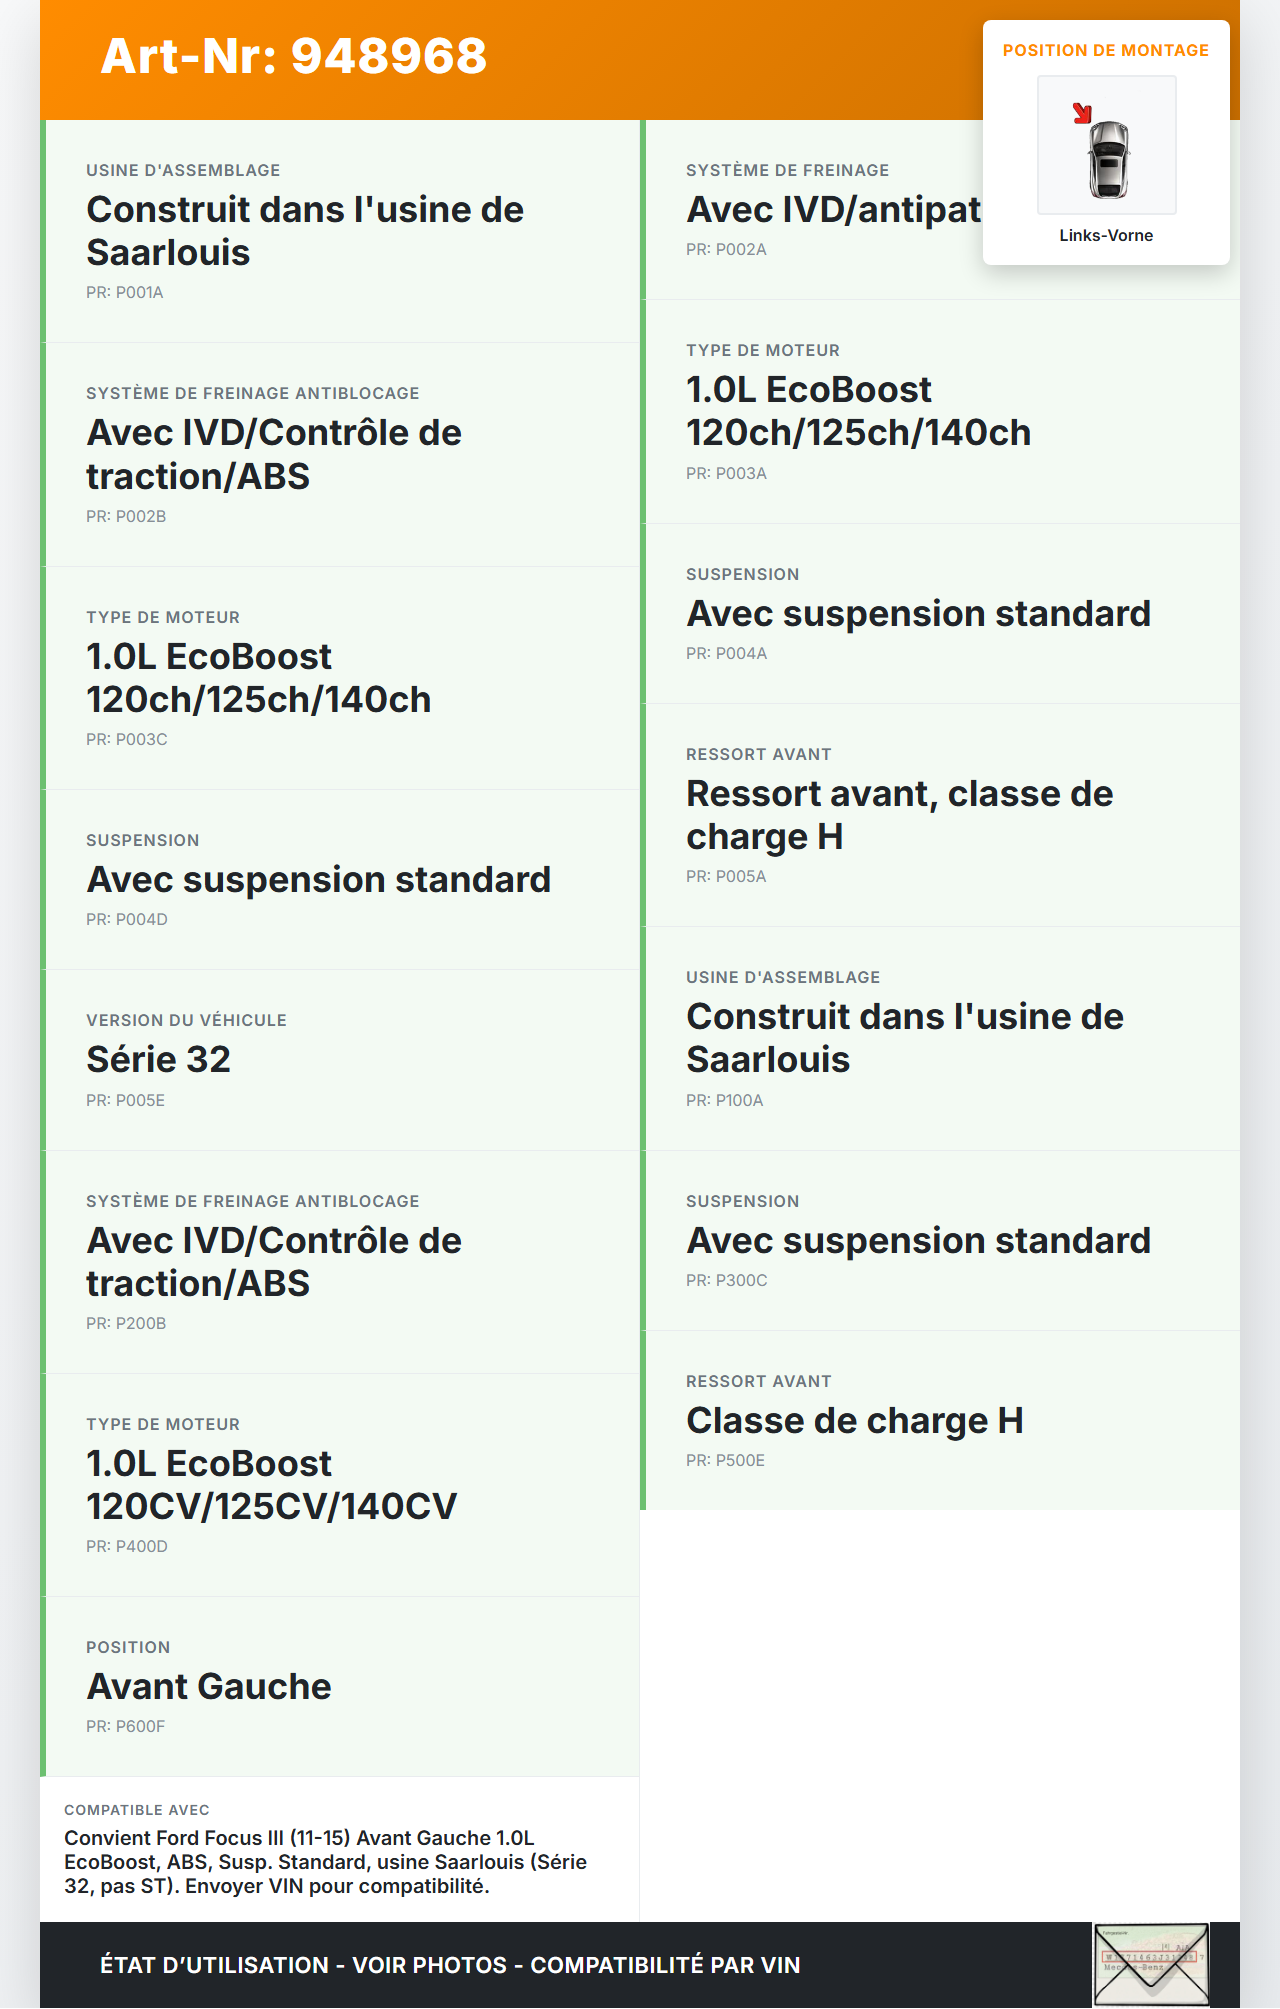Select the standard suspension card PR P004D
The image size is (1280, 2009).
[340, 880]
